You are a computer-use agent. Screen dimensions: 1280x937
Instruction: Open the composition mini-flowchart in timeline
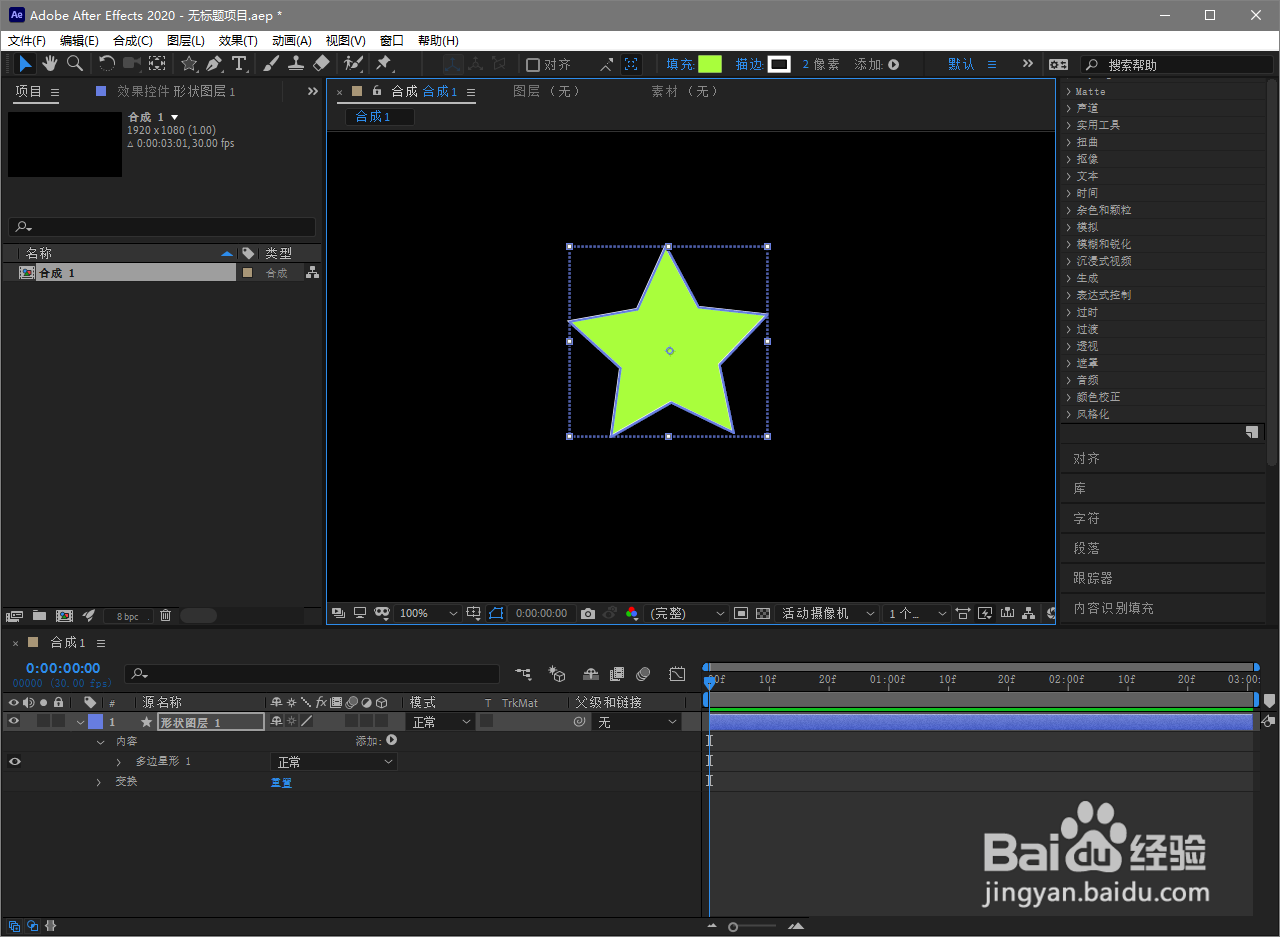(523, 675)
